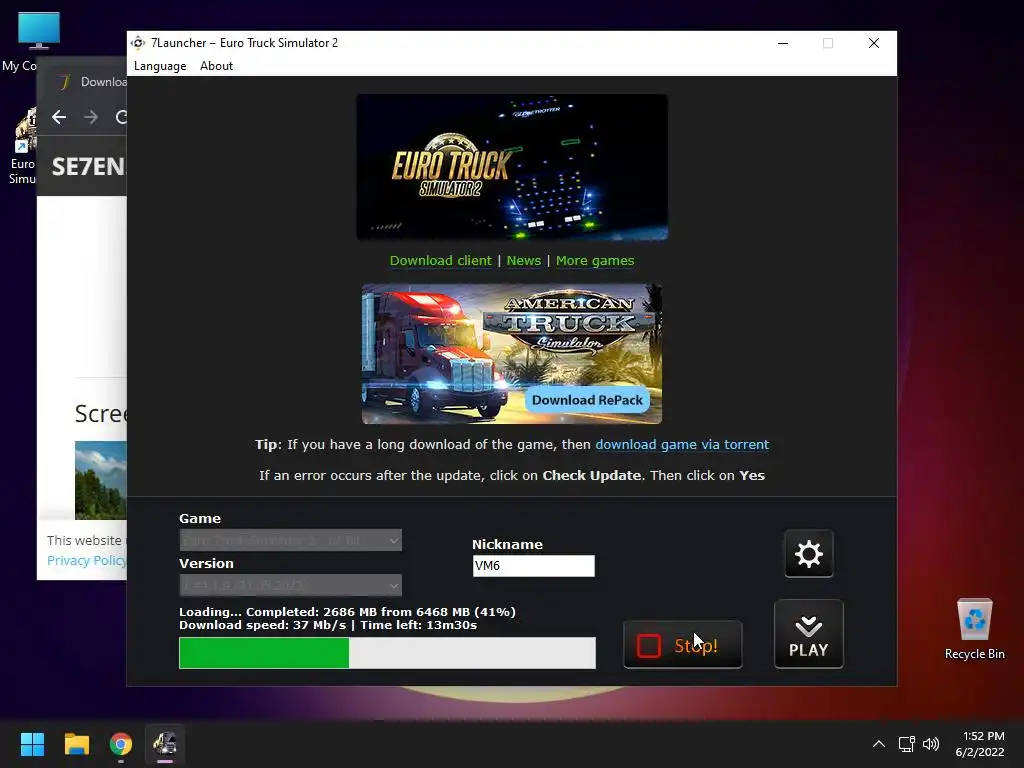Click the Nickname field containing VM6

pyautogui.click(x=534, y=566)
